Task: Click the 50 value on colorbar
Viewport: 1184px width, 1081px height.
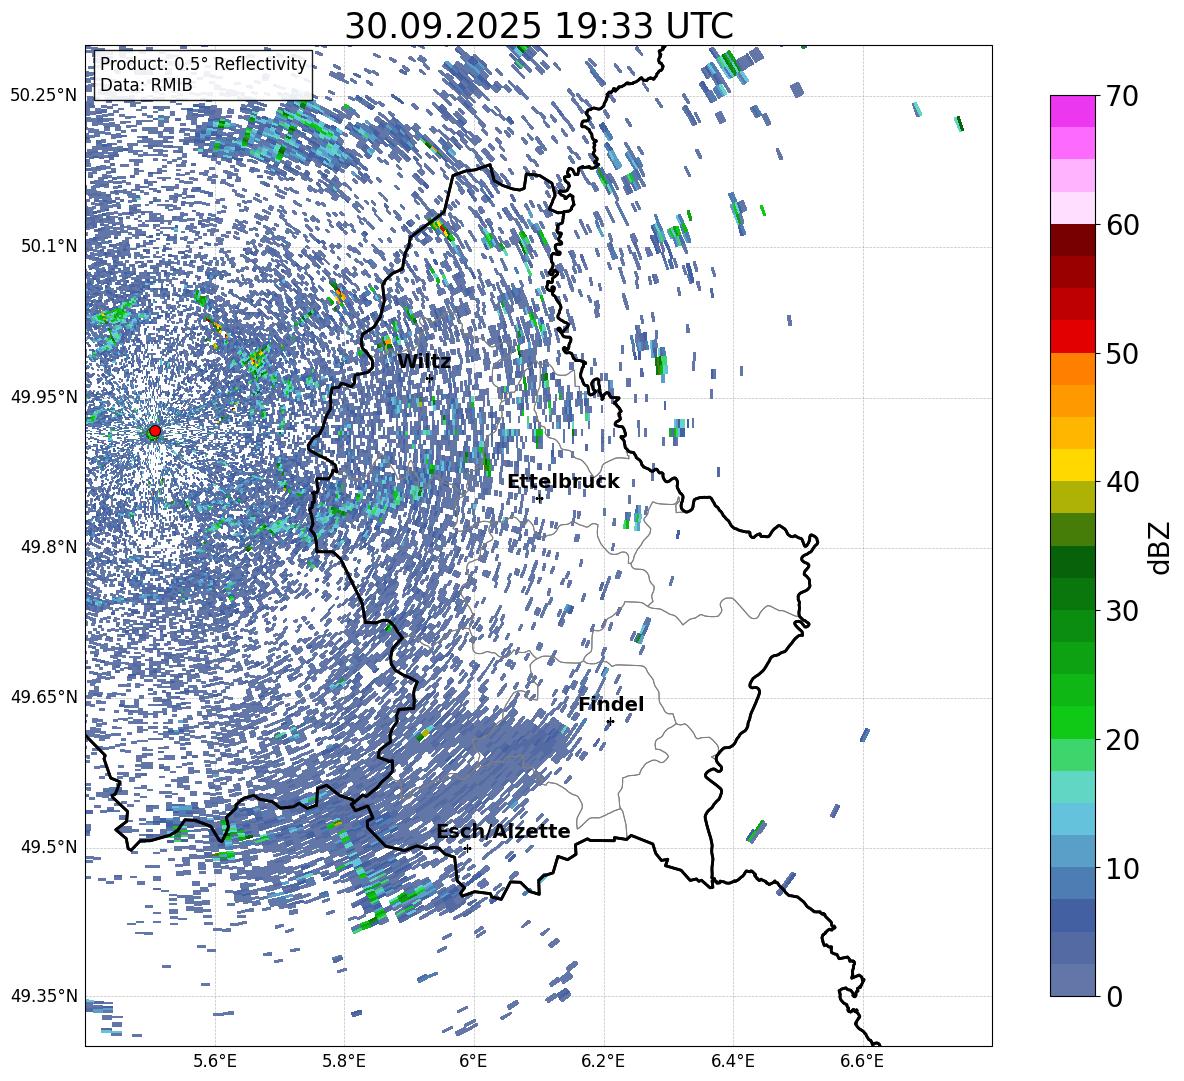Action: 1122,354
